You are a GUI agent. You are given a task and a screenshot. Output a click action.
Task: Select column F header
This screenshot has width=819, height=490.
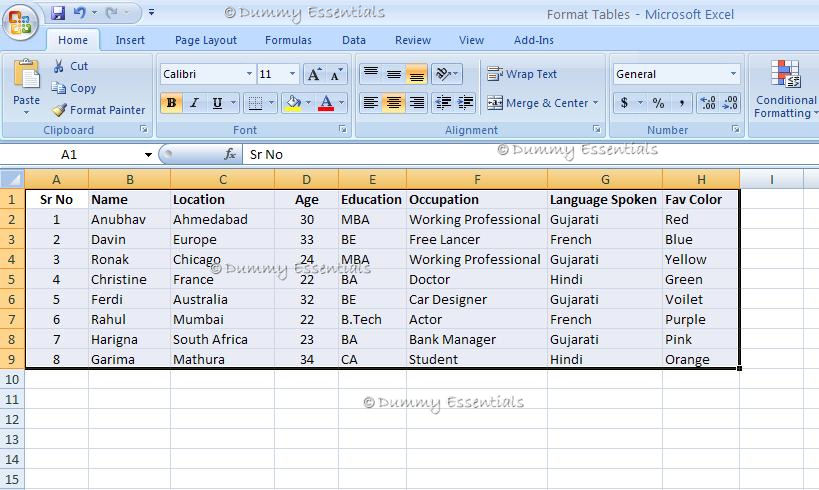(477, 179)
